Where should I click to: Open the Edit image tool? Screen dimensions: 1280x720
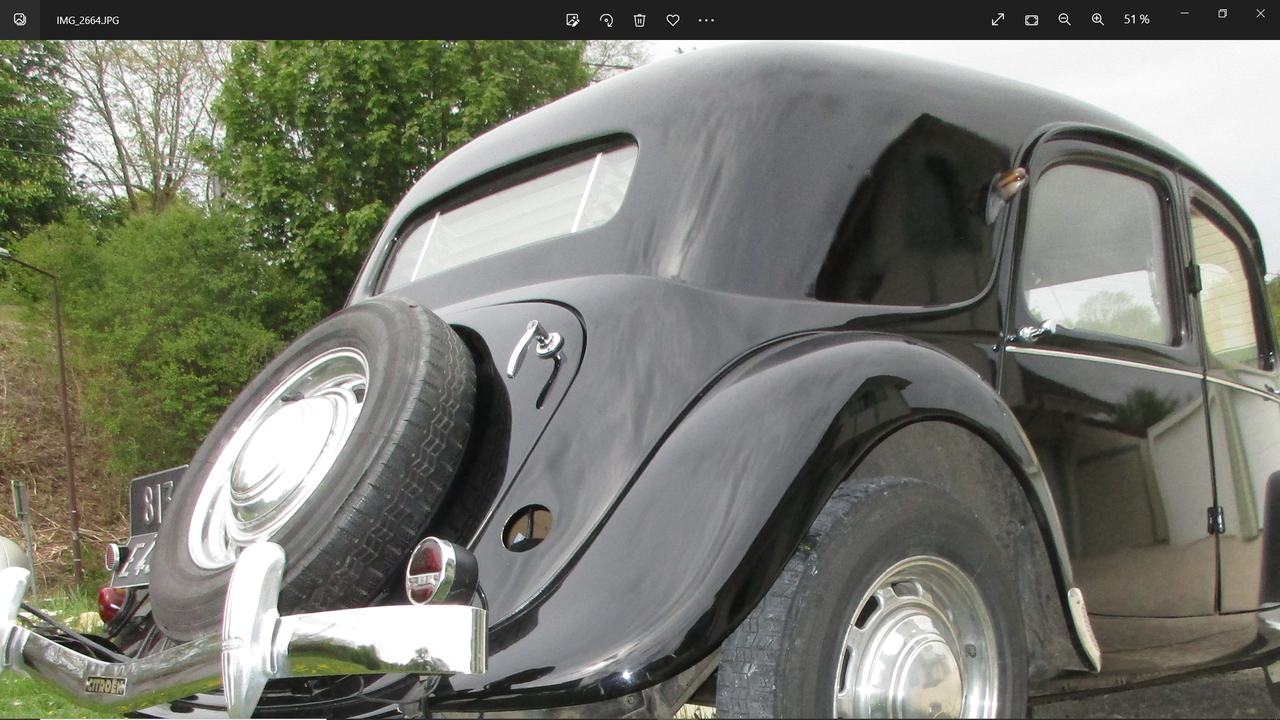pos(573,20)
